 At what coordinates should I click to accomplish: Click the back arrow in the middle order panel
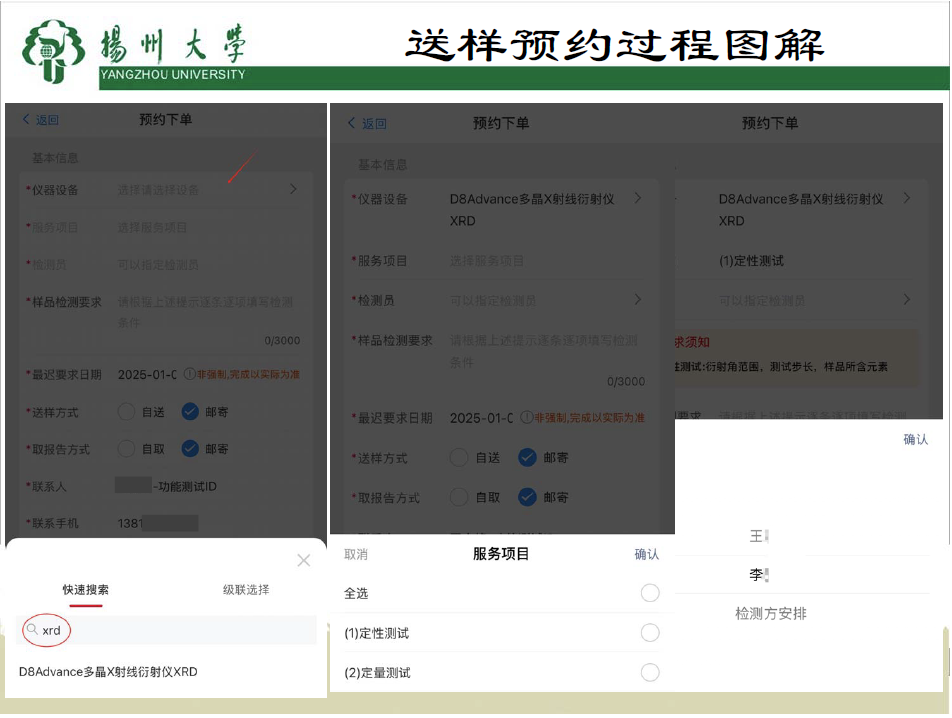pyautogui.click(x=352, y=123)
